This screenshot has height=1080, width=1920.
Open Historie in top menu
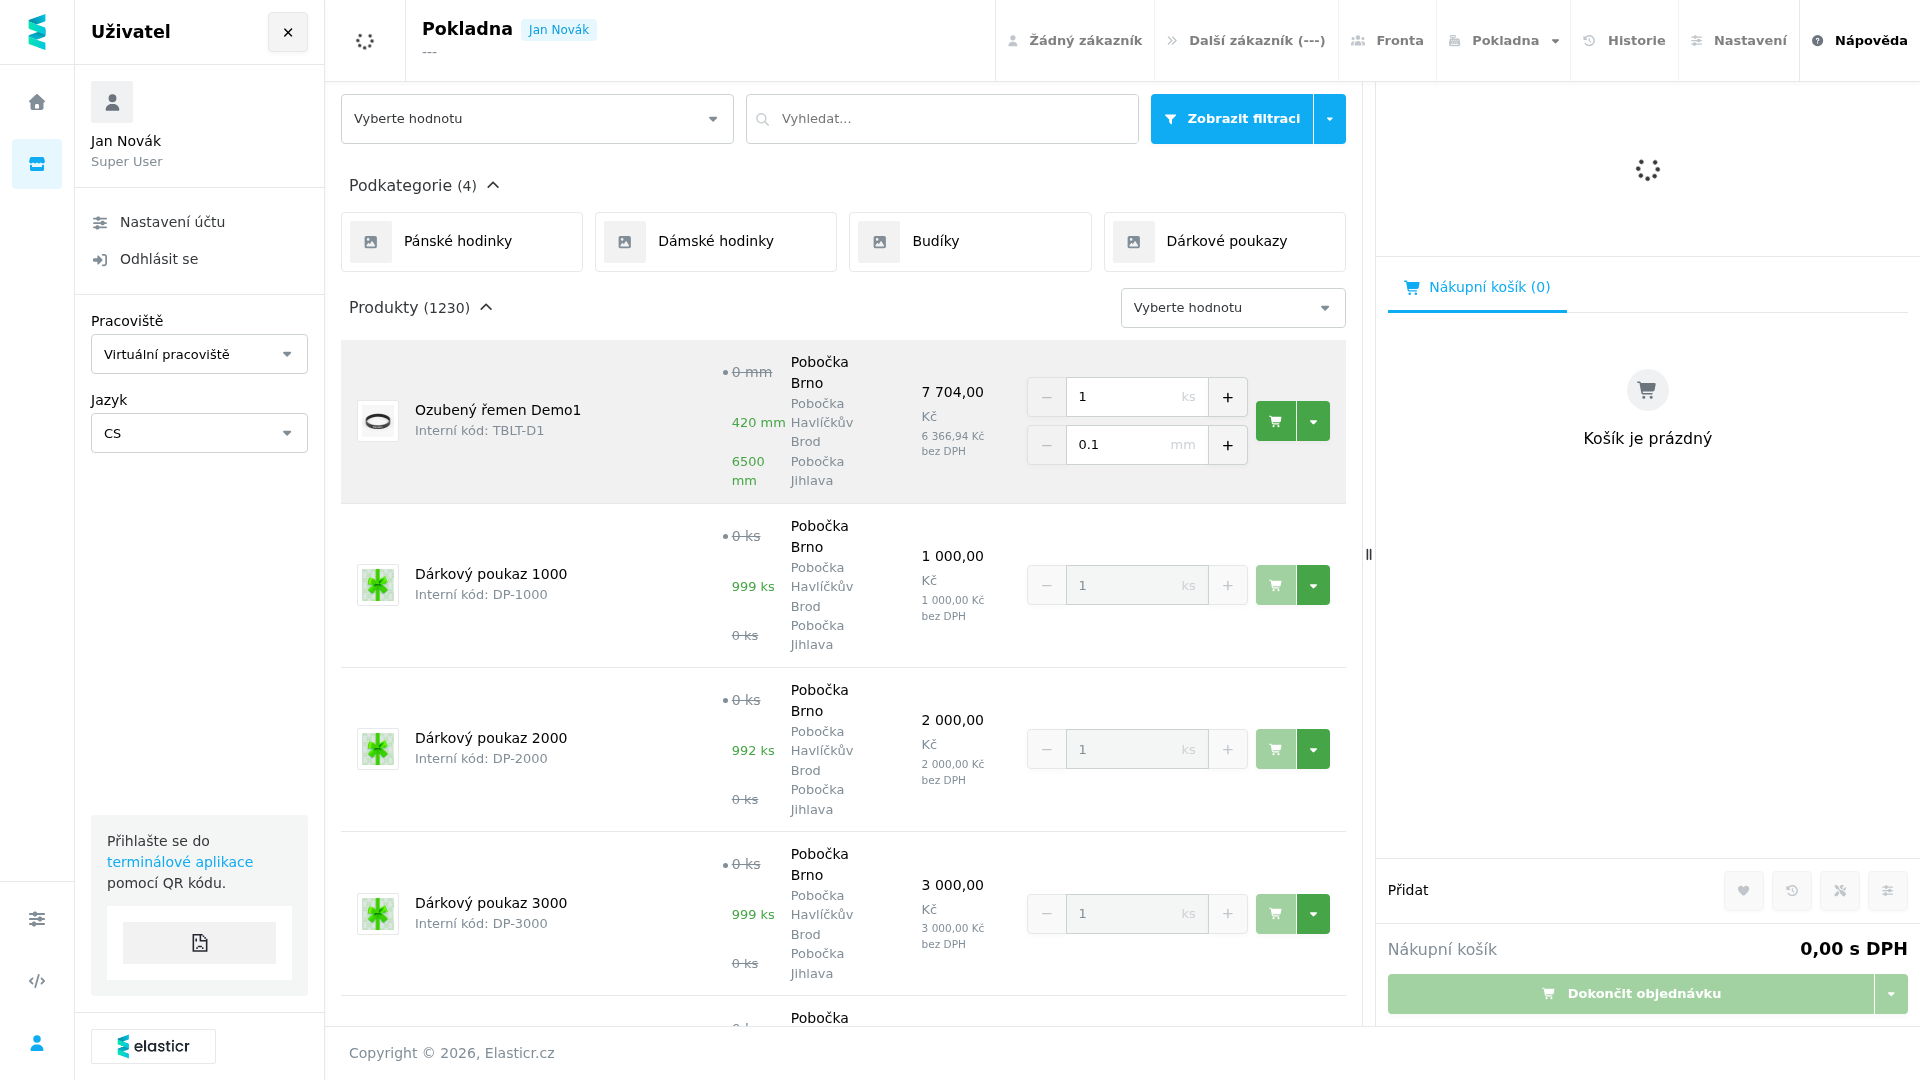[1624, 41]
